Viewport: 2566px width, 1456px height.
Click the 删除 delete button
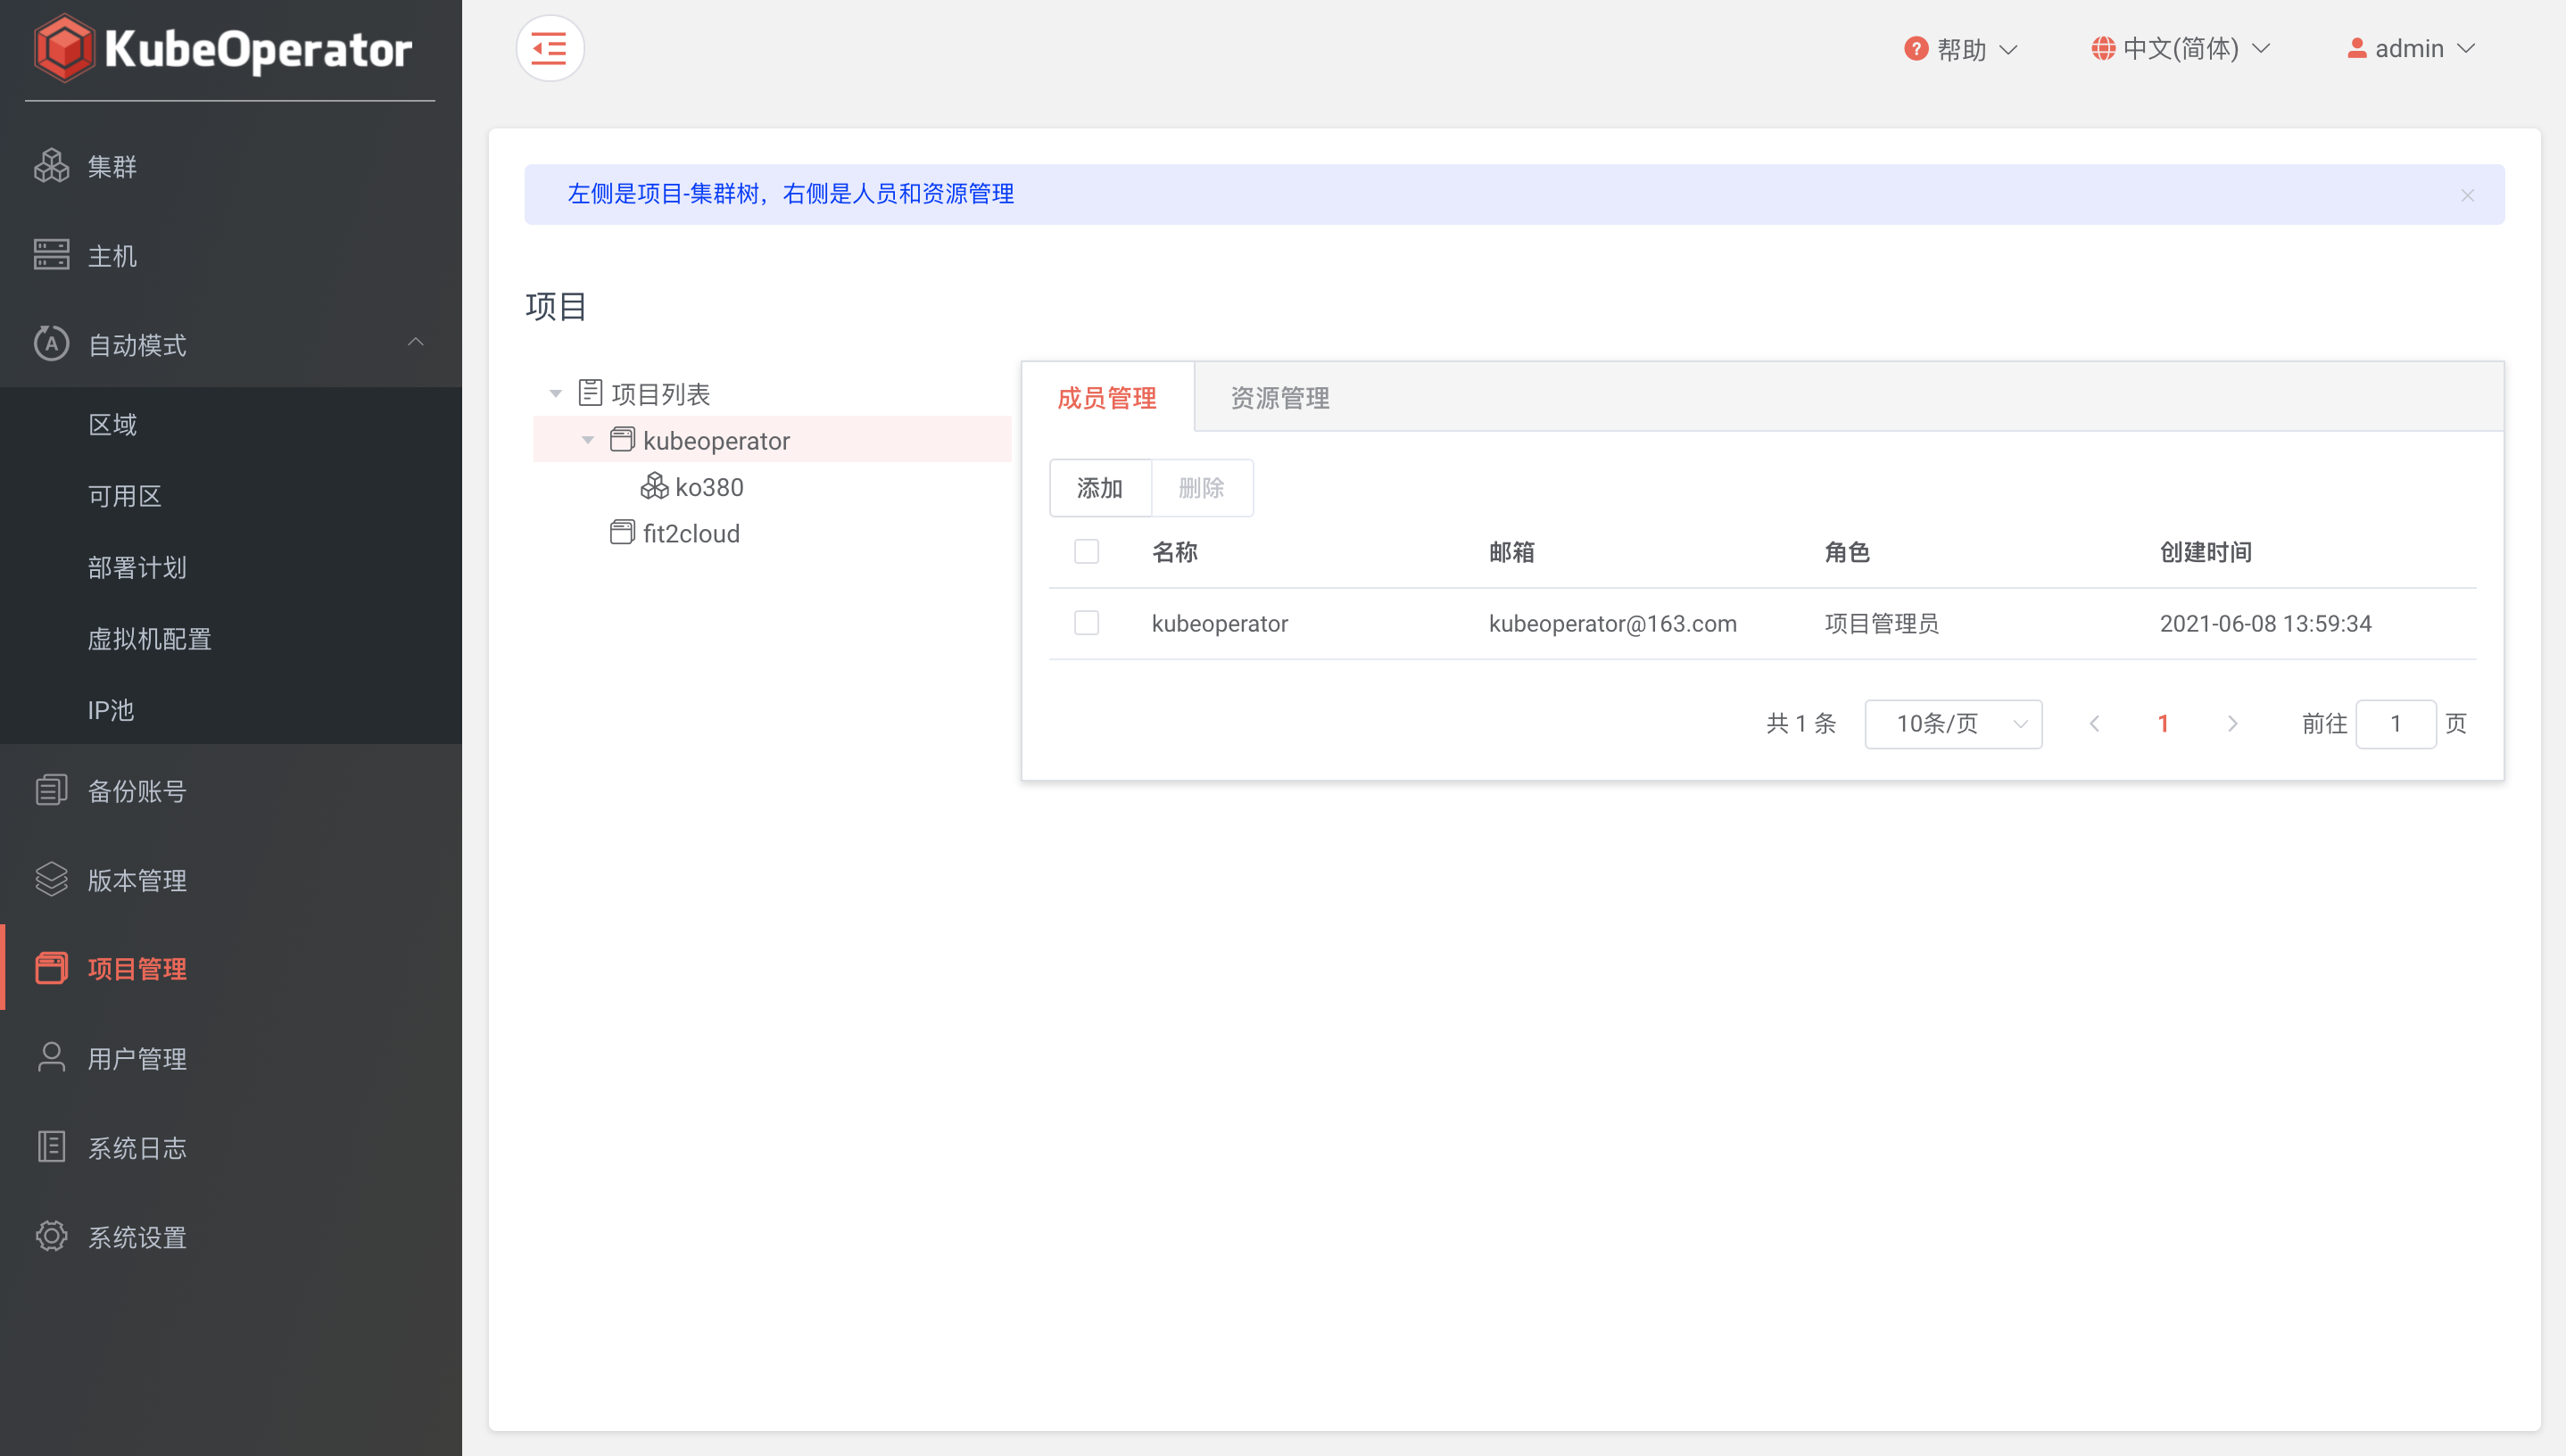click(1201, 487)
